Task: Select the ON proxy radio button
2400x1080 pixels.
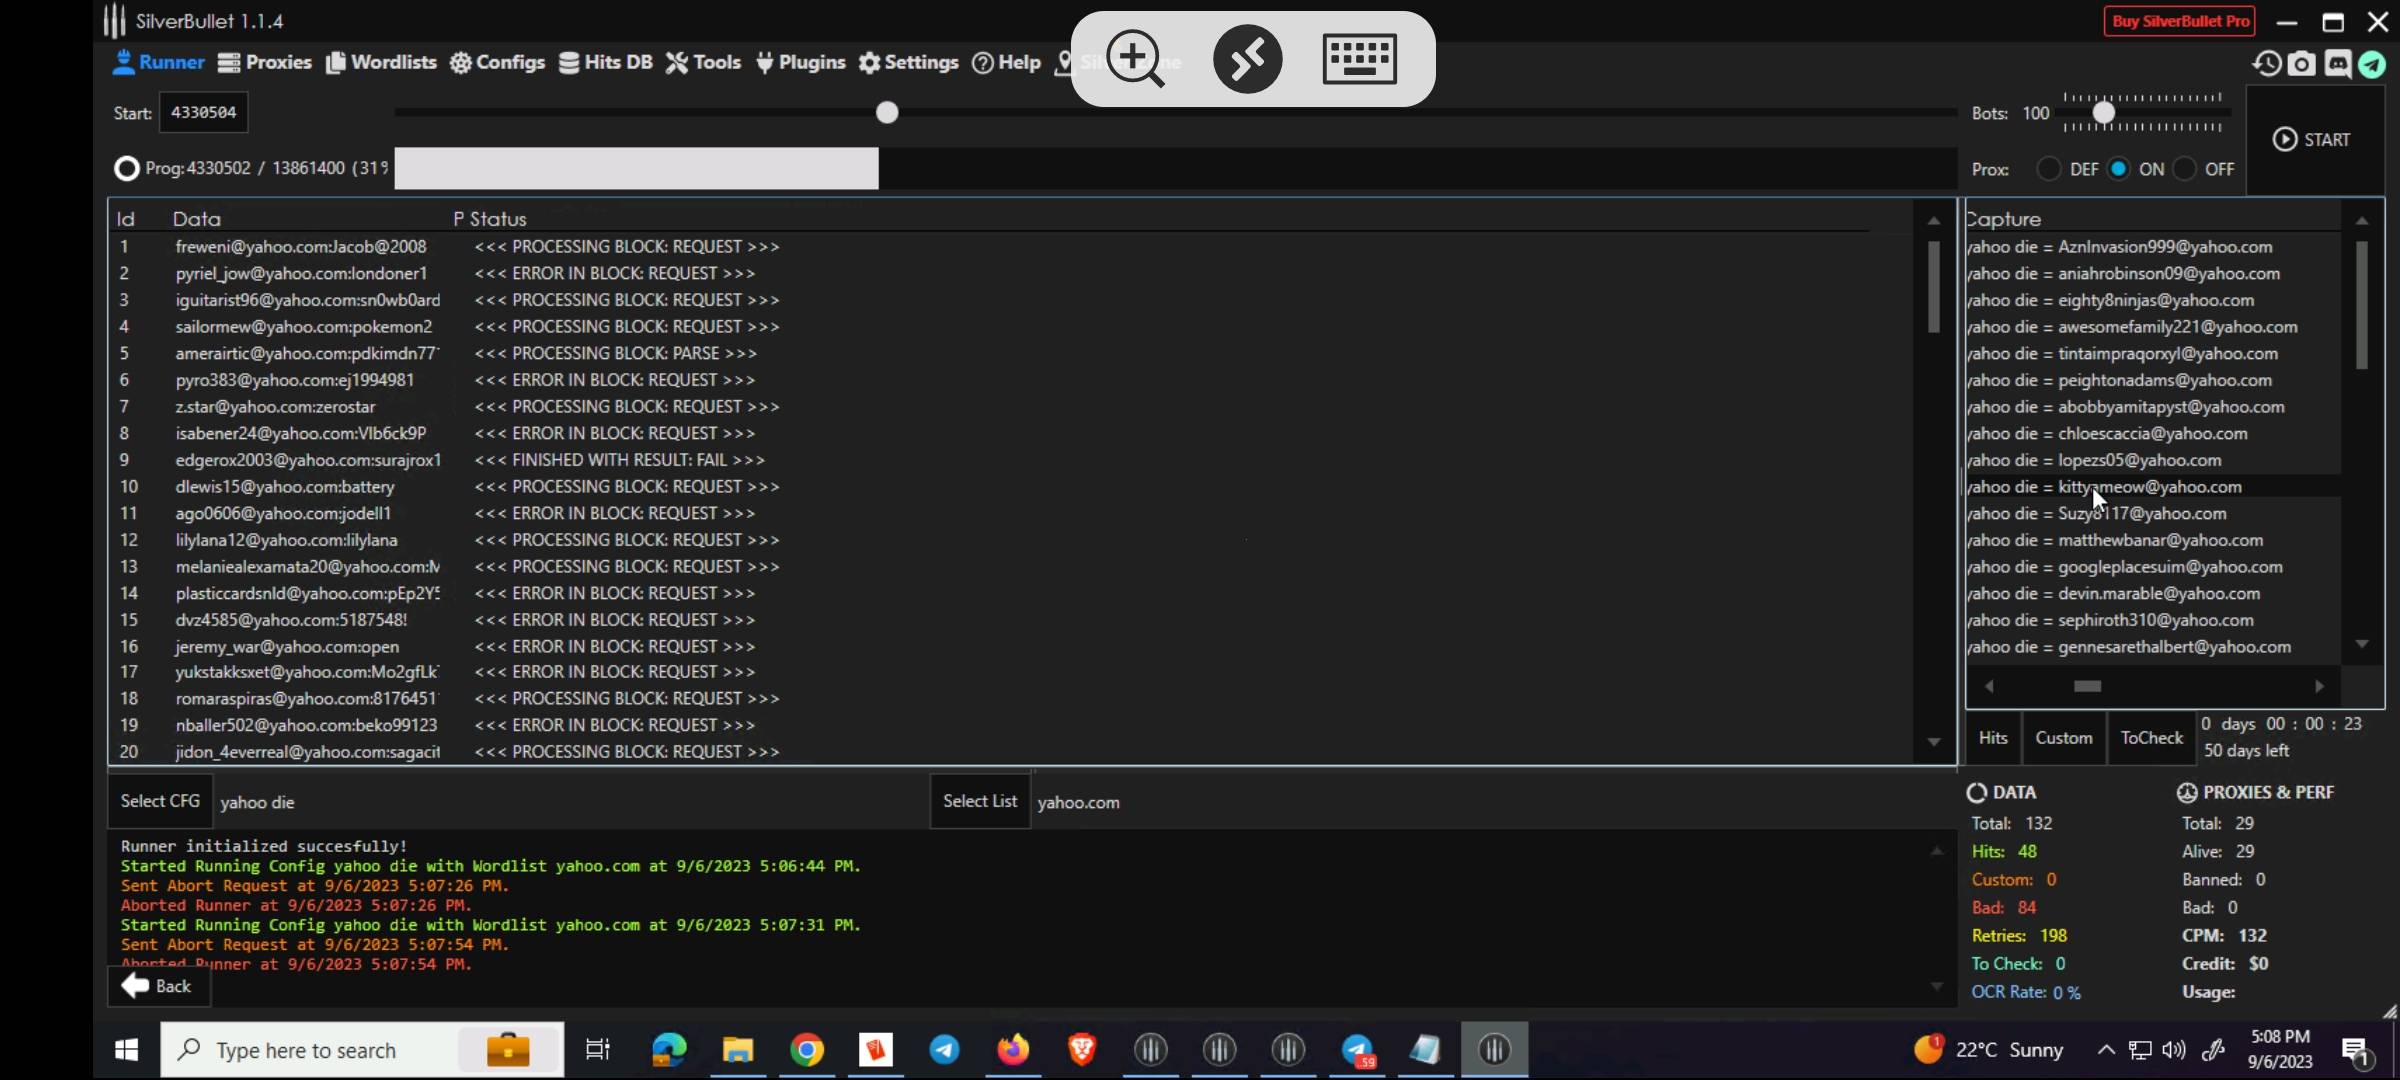Action: (2119, 169)
